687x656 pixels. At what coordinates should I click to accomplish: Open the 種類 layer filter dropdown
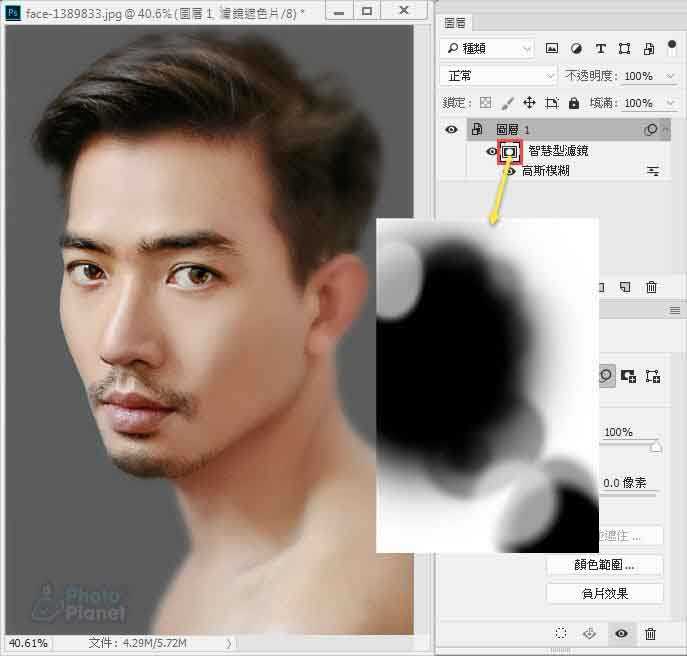[x=487, y=49]
